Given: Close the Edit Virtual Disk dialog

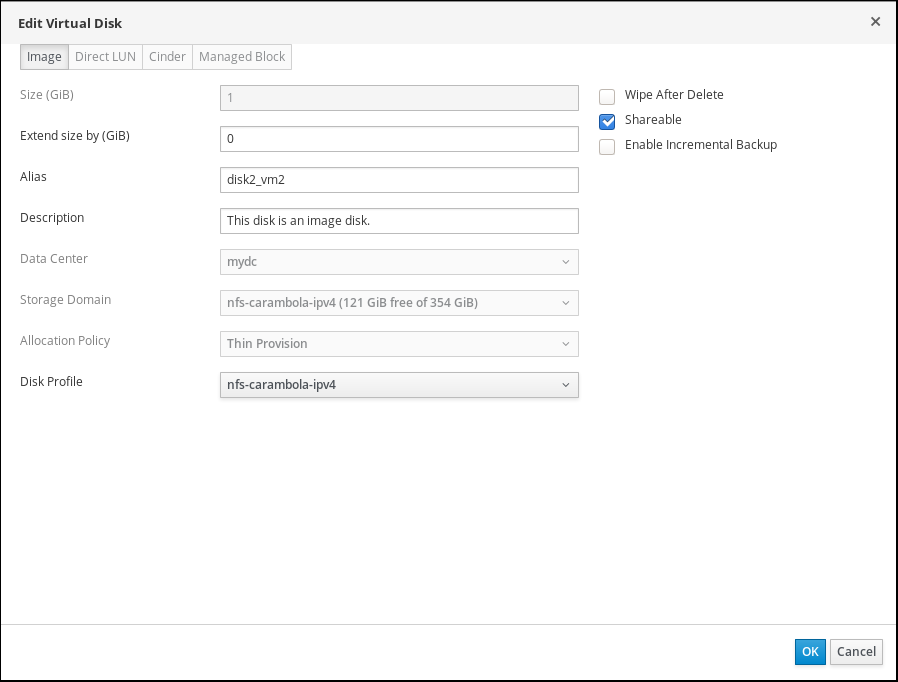Looking at the screenshot, I should coord(875,21).
